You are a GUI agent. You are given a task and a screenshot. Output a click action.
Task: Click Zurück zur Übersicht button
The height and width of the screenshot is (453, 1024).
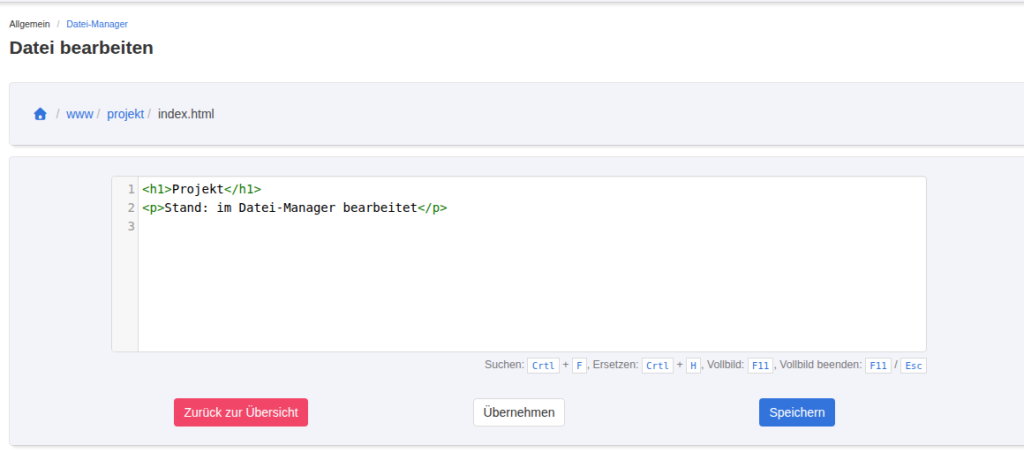(x=241, y=413)
